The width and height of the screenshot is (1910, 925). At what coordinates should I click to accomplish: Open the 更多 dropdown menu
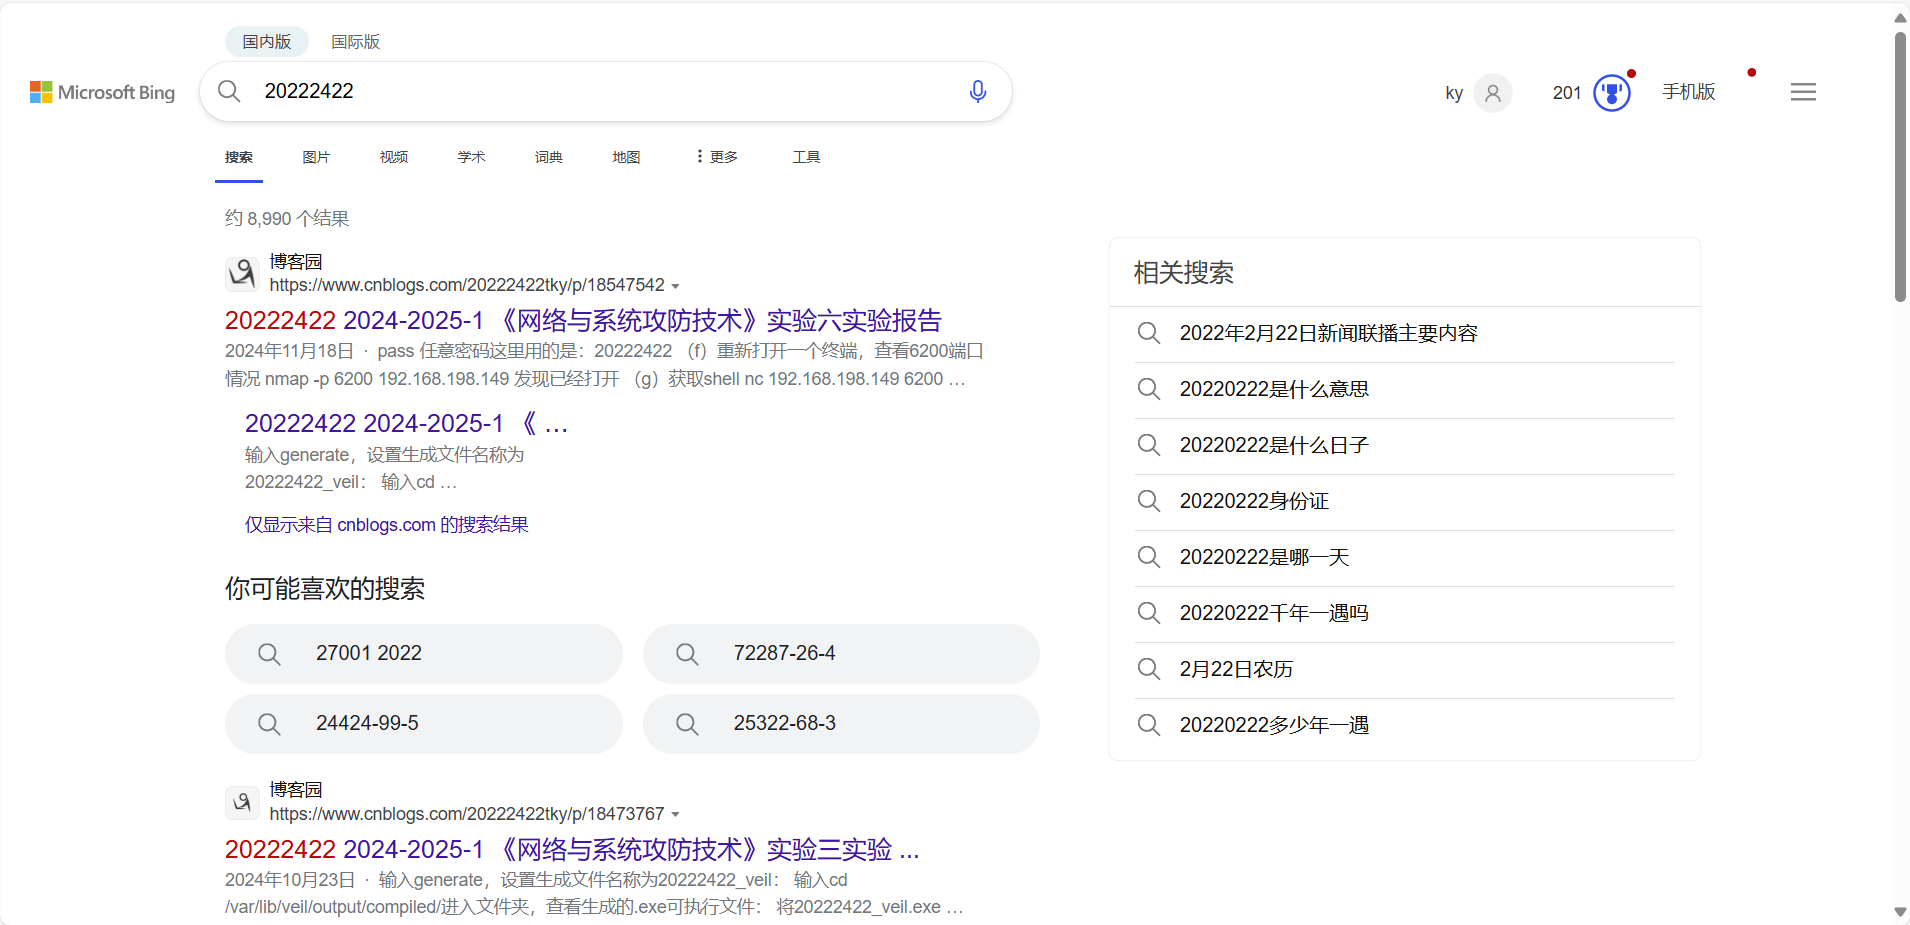(717, 157)
